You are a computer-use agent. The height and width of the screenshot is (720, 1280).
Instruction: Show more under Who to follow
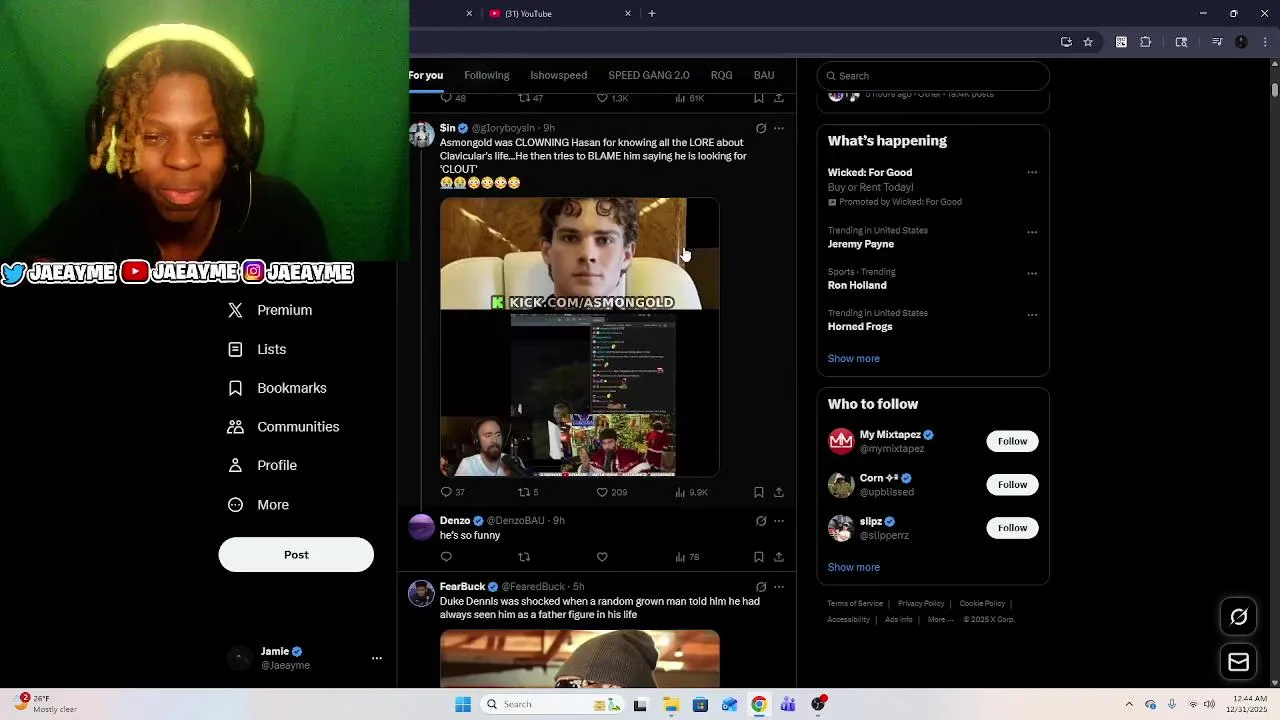pos(853,567)
